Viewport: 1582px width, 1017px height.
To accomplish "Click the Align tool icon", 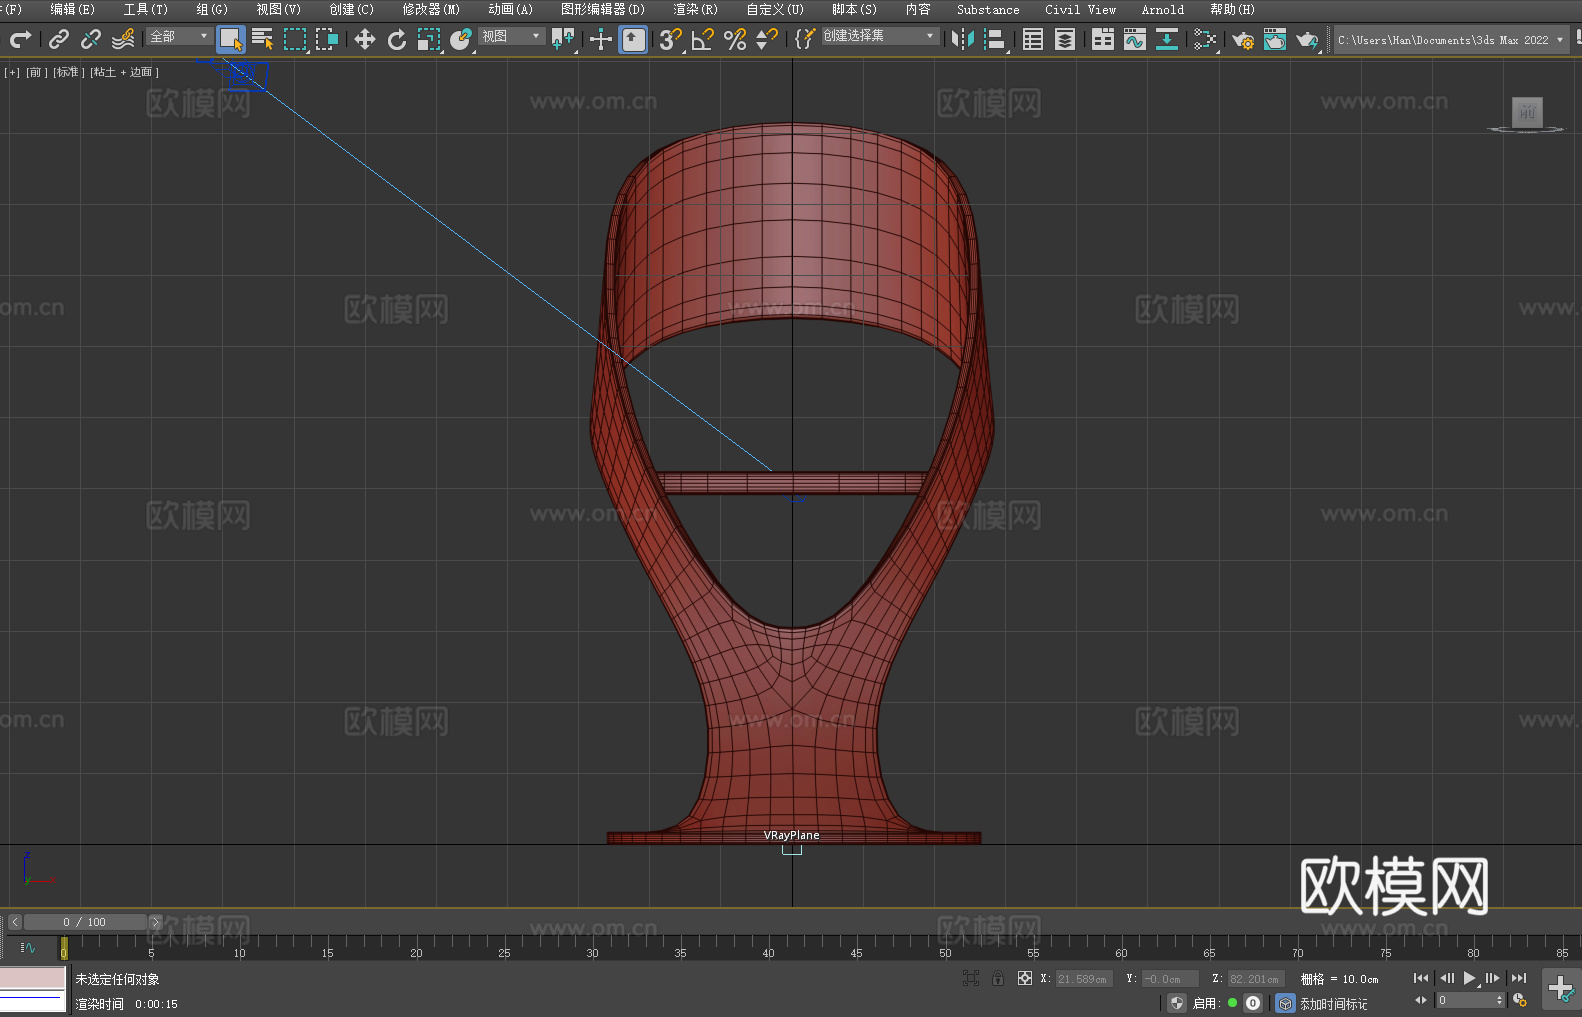I will pyautogui.click(x=995, y=39).
